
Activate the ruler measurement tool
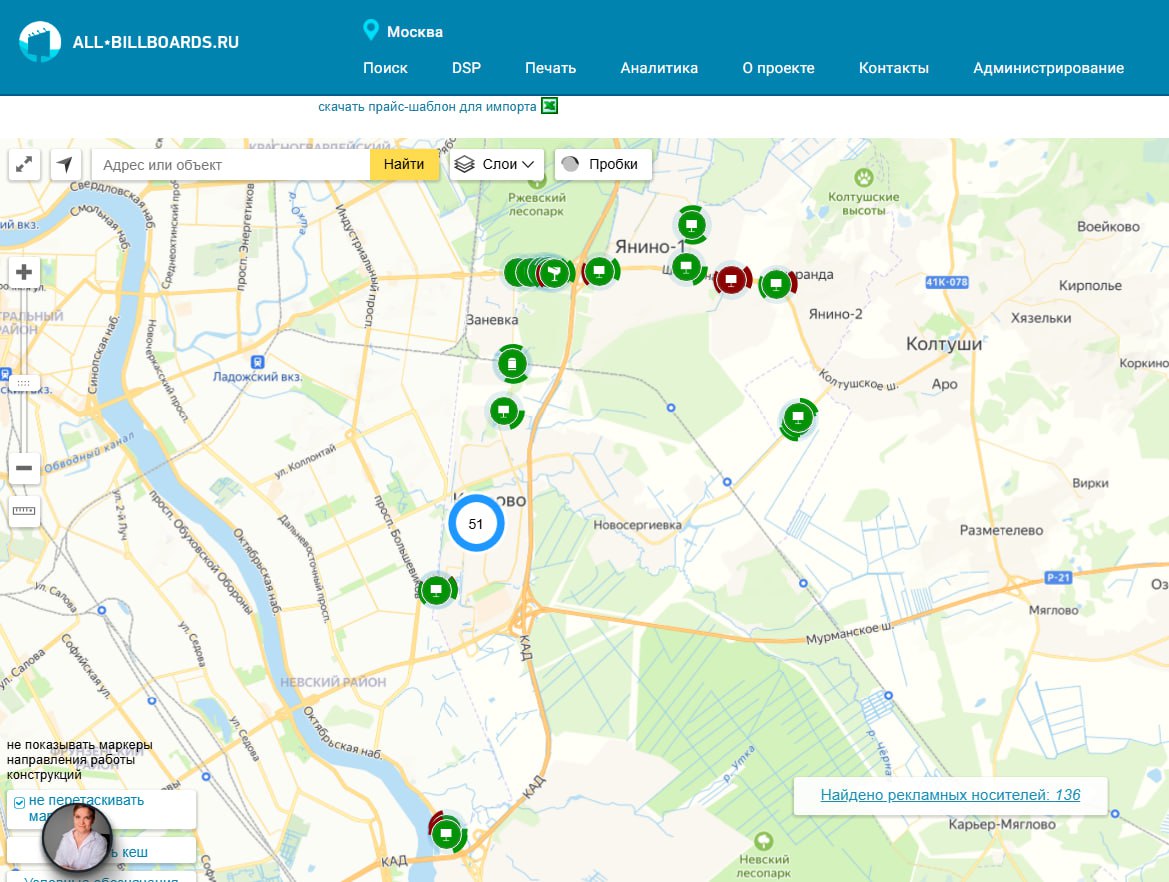click(x=24, y=511)
